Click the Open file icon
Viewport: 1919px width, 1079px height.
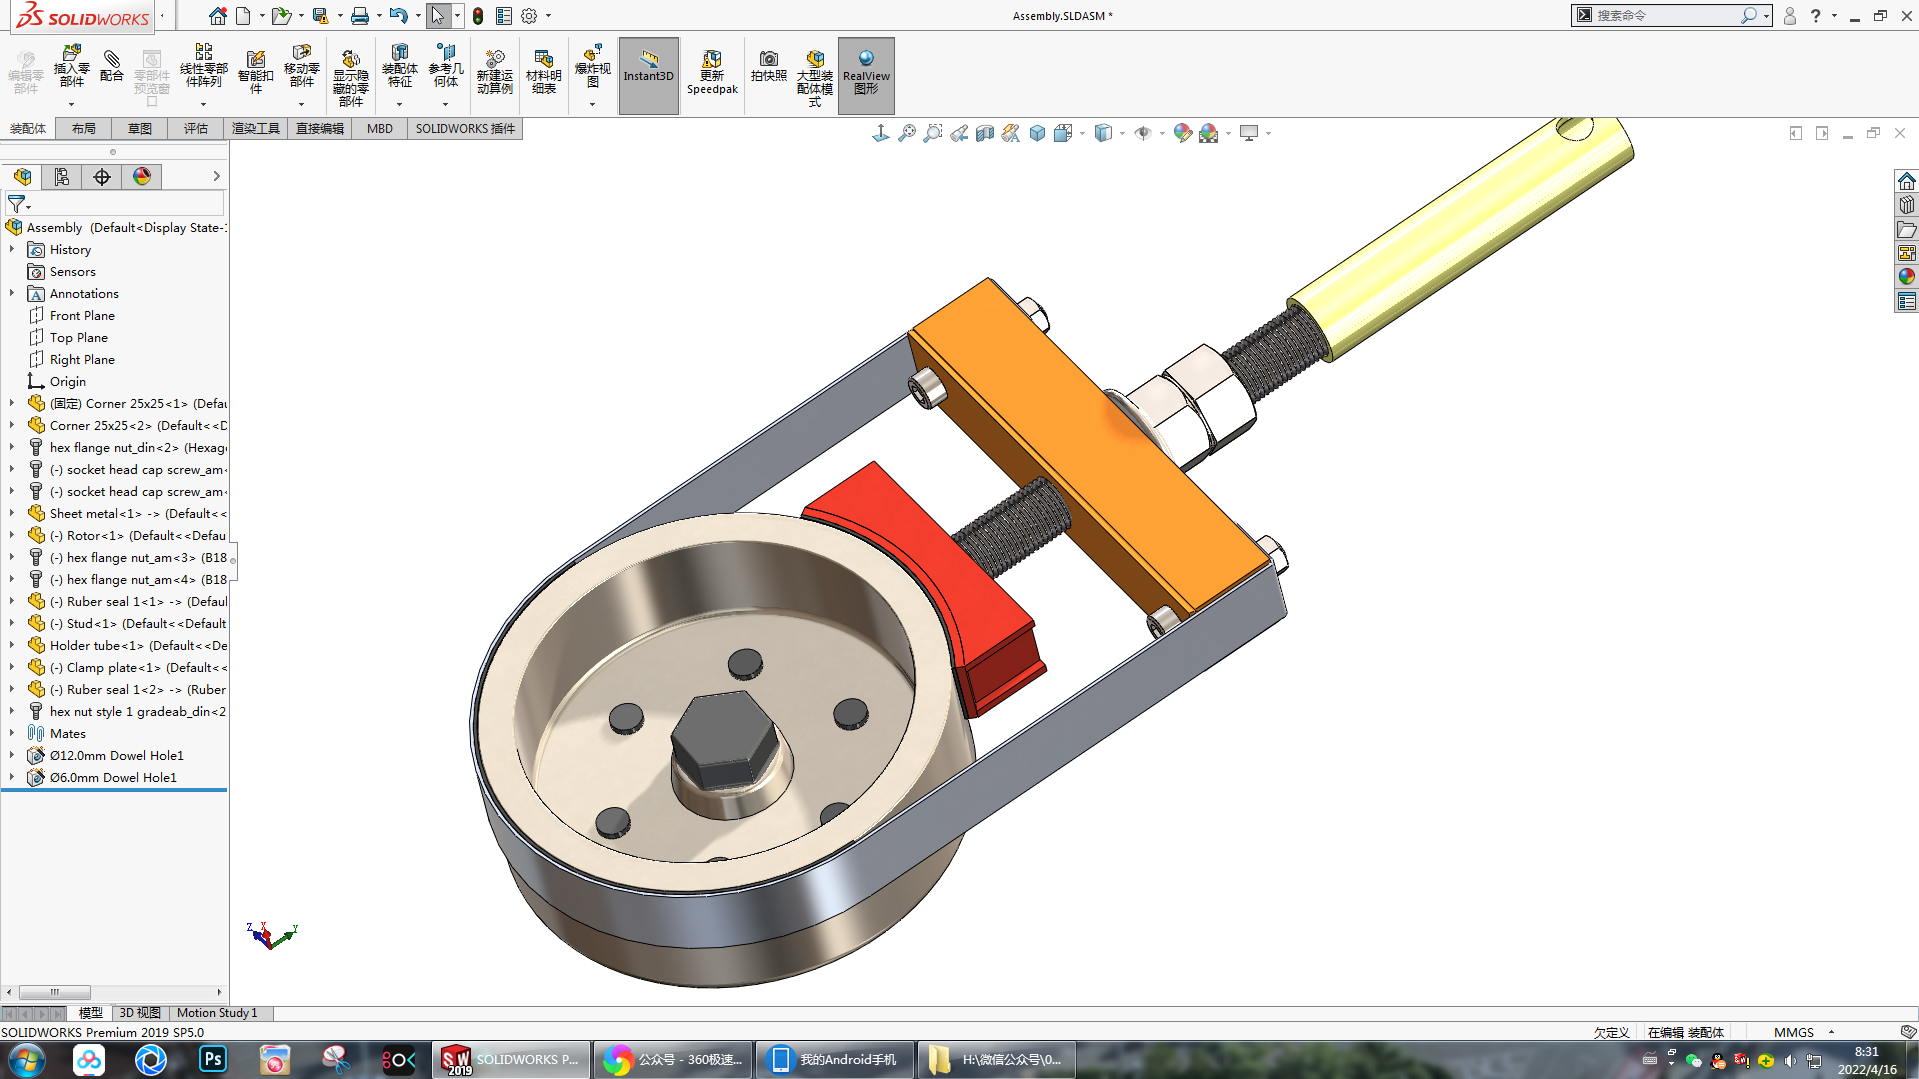pos(281,16)
